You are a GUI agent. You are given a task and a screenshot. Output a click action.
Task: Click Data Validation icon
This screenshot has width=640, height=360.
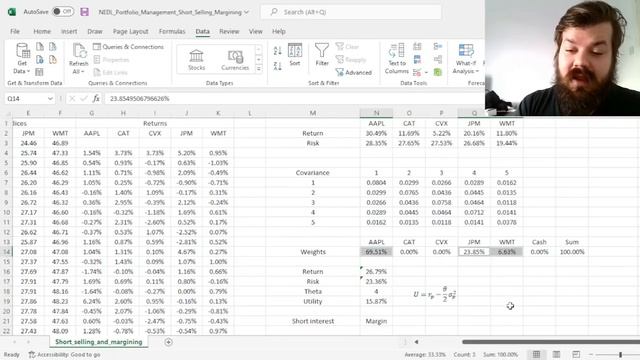click(417, 72)
